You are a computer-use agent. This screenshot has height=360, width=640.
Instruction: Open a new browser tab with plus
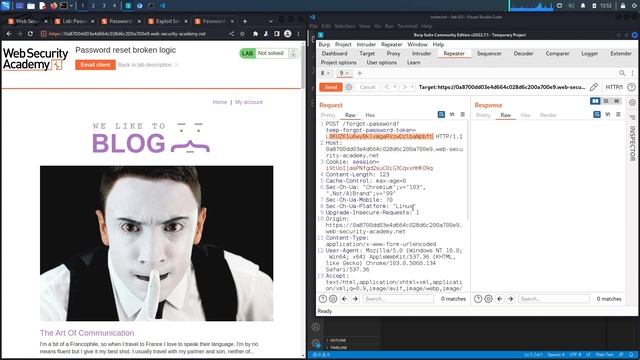245,21
